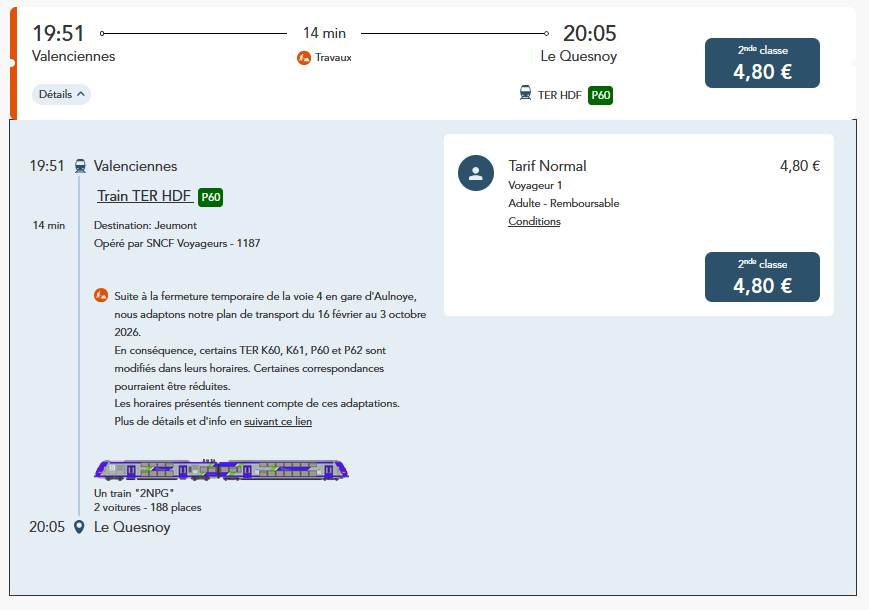Image resolution: width=869 pixels, height=610 pixels.
Task: Click 'Destination: Jeumont' text
Action: (145, 225)
